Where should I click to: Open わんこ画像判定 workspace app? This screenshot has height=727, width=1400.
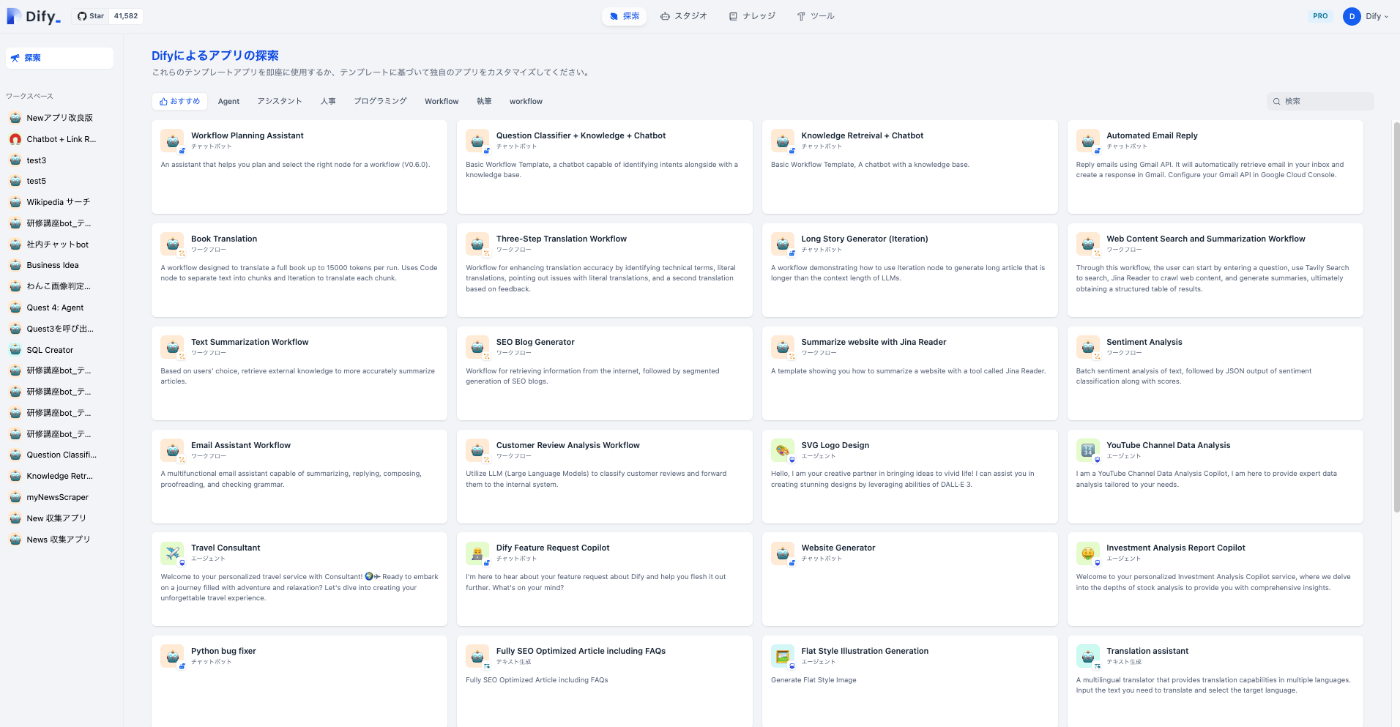(x=59, y=286)
